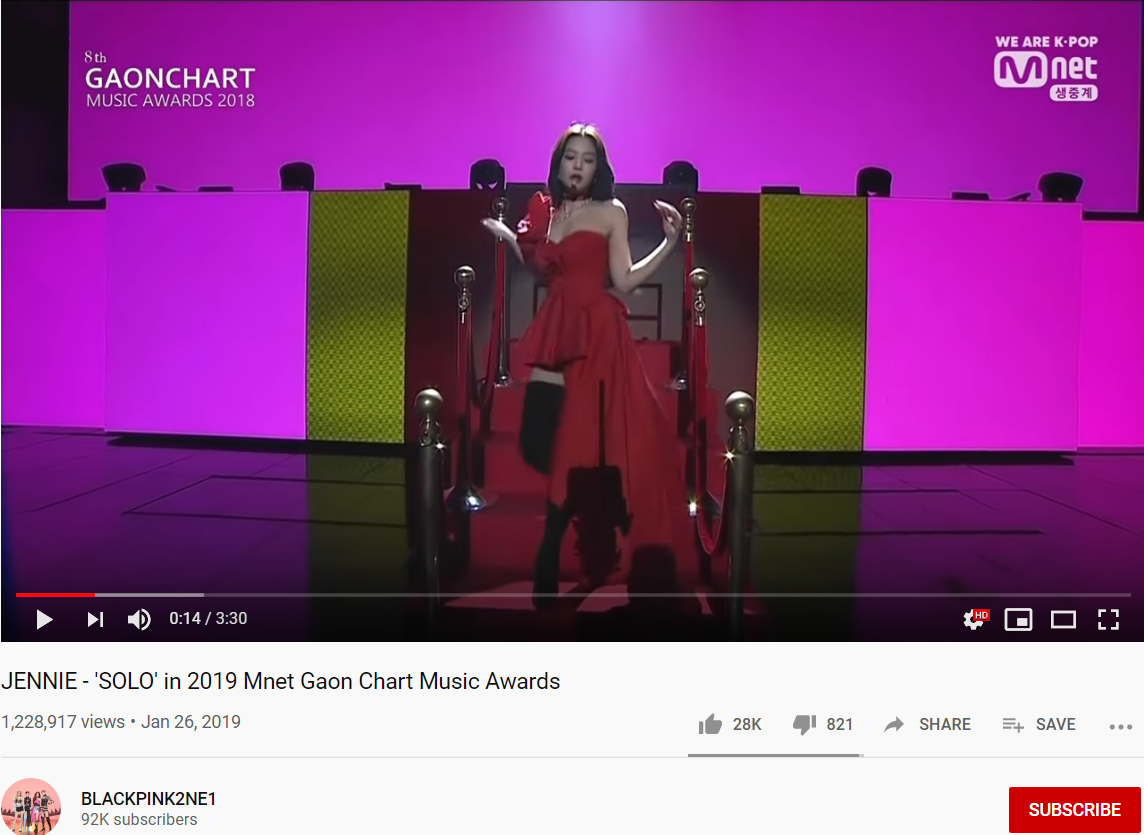The width and height of the screenshot is (1144, 835).
Task: Seek to the middle of the progress bar
Action: pos(573,595)
